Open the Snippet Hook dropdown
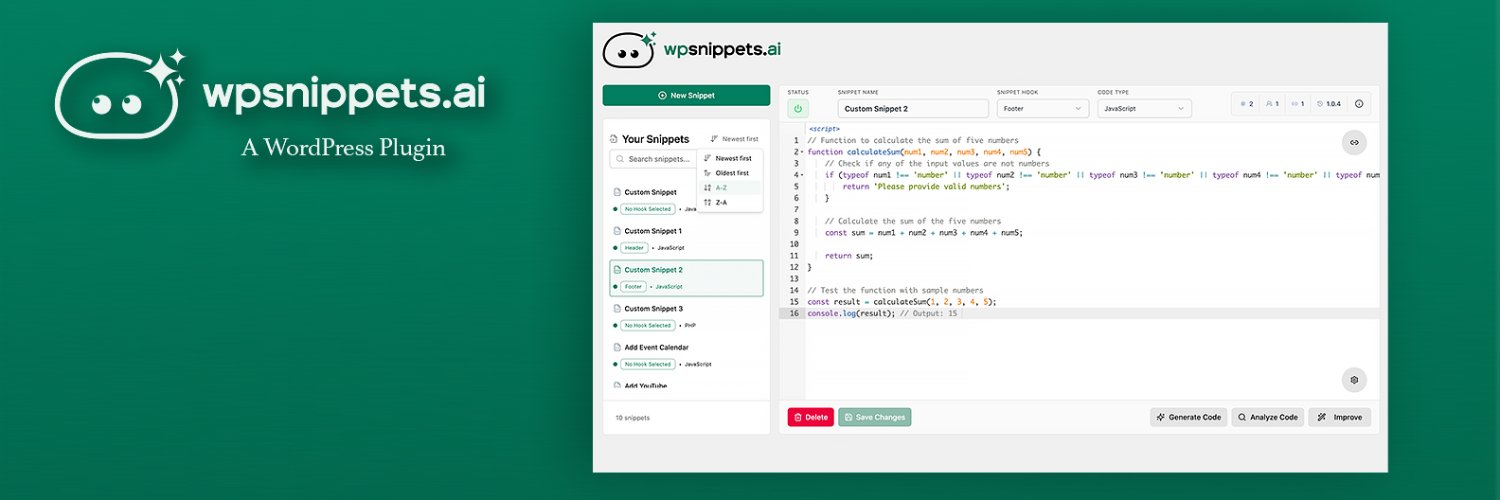The image size is (1500, 500). click(x=1043, y=108)
